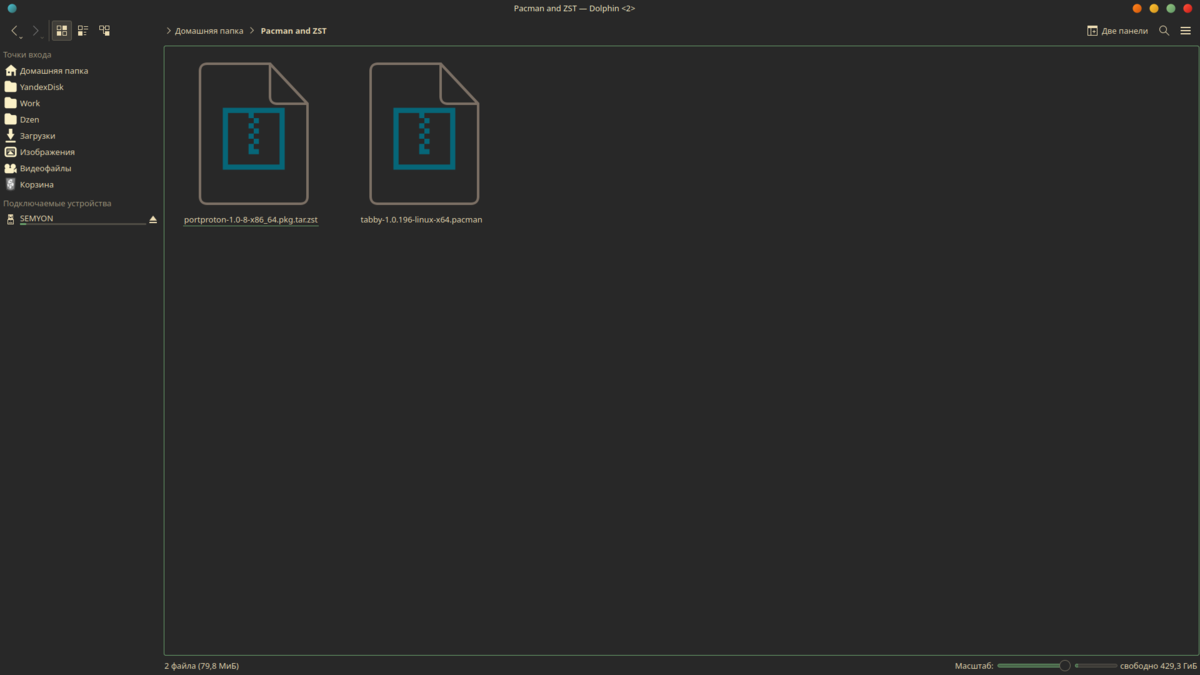Click the orange window control button
This screenshot has width=1200, height=675.
coord(1137,8)
